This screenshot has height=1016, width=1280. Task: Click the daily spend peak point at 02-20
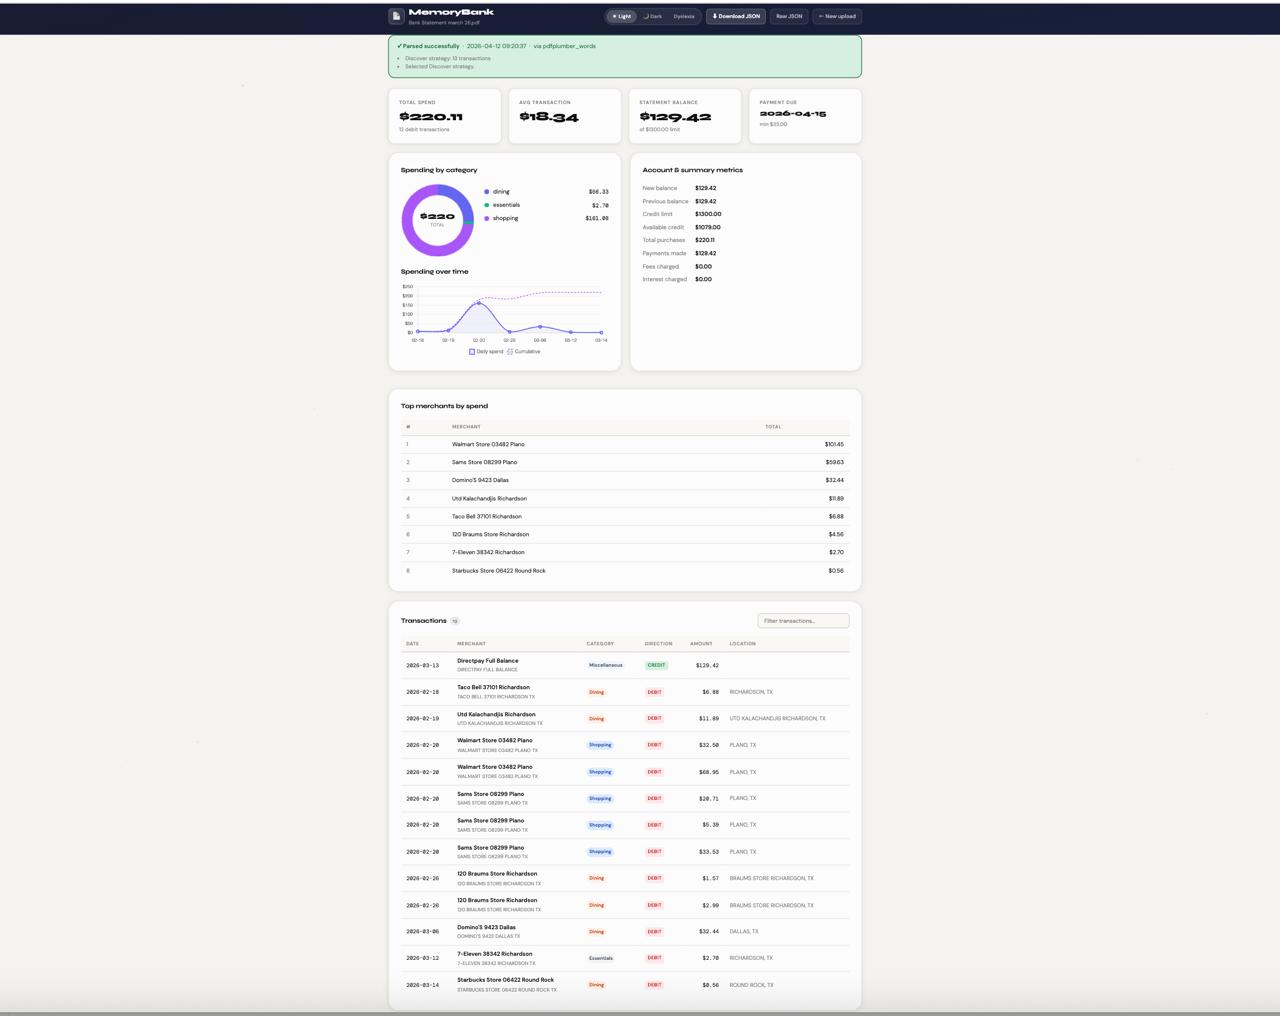click(479, 303)
